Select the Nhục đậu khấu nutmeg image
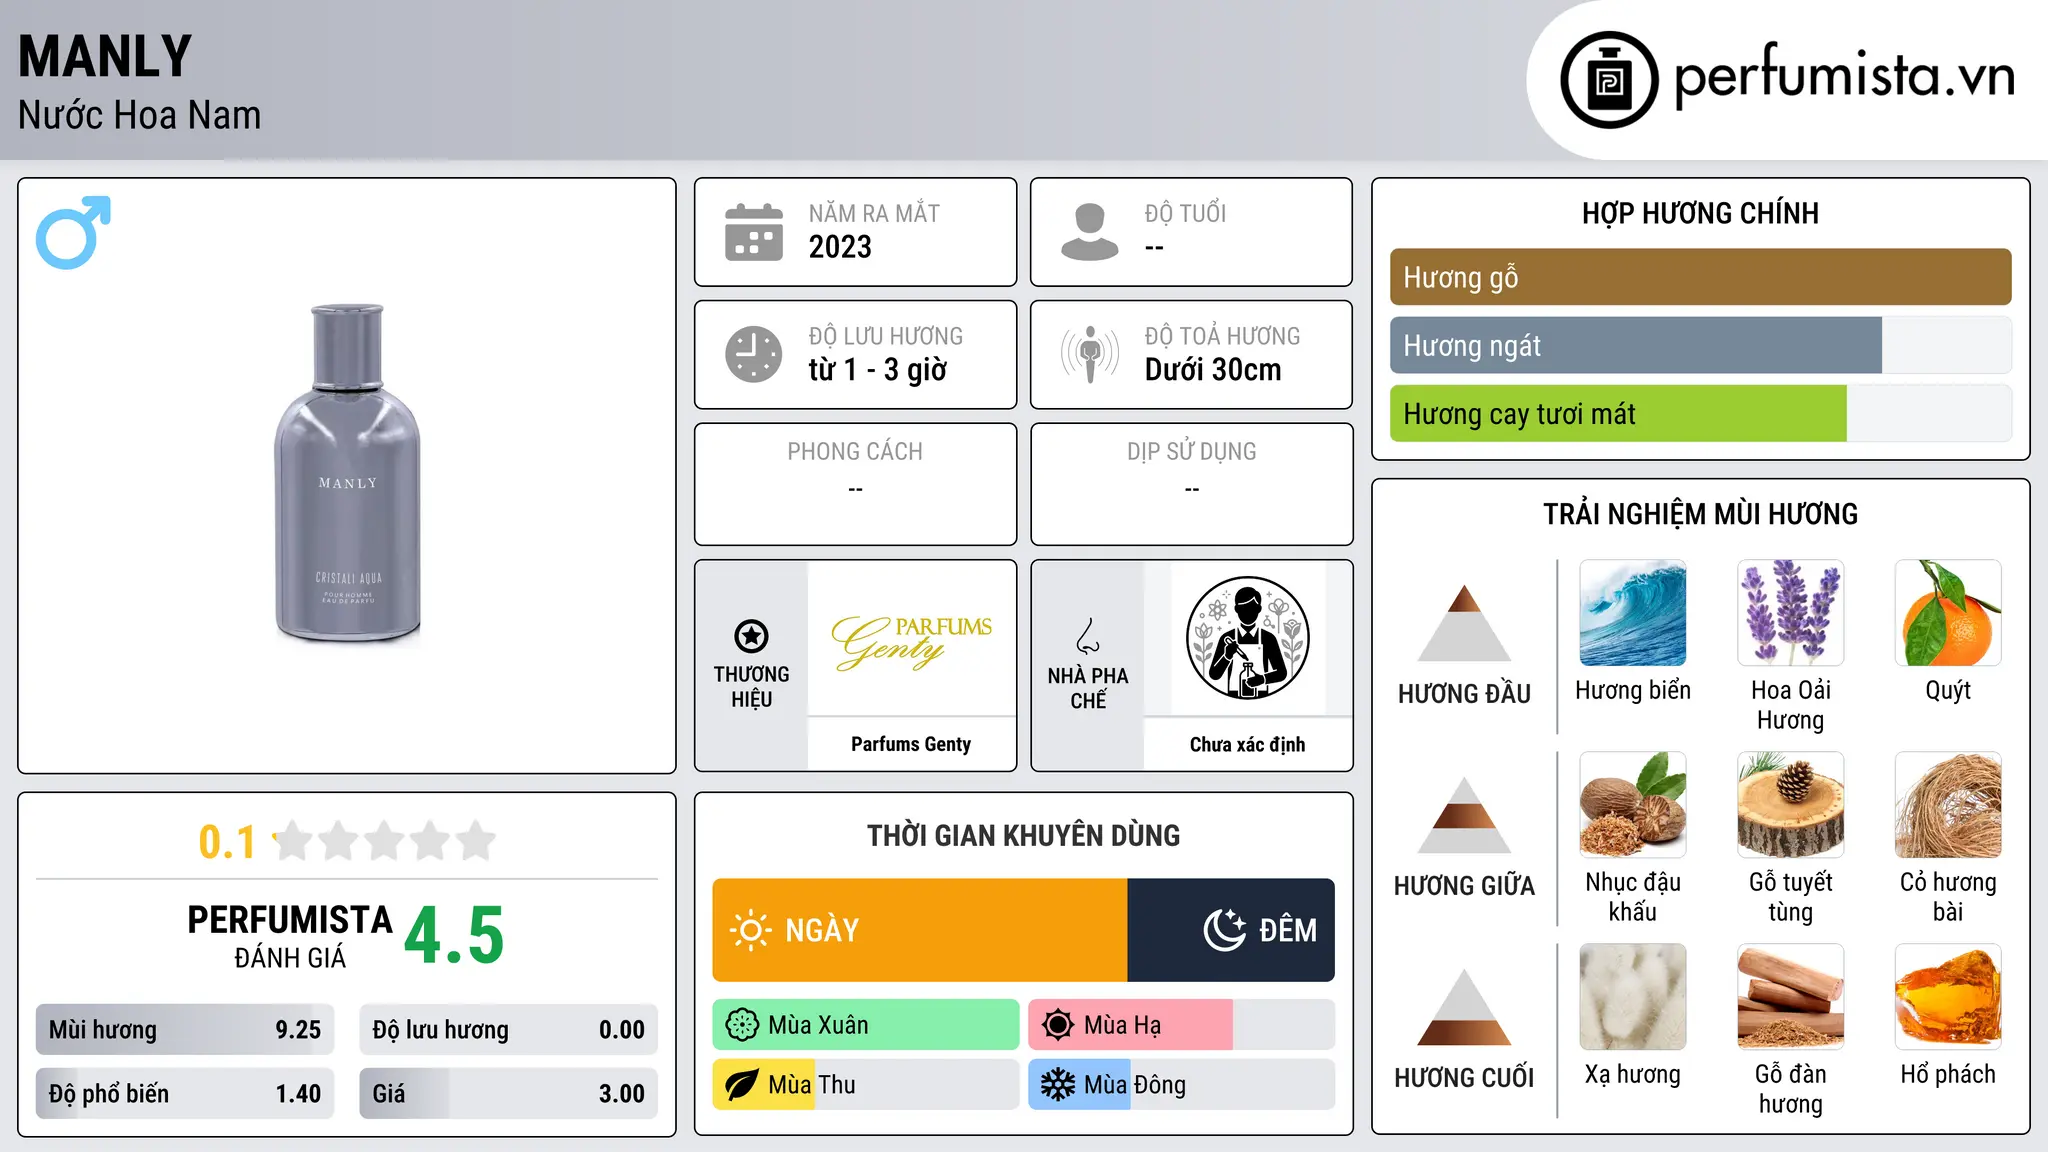Image resolution: width=2048 pixels, height=1152 pixels. pyautogui.click(x=1633, y=805)
